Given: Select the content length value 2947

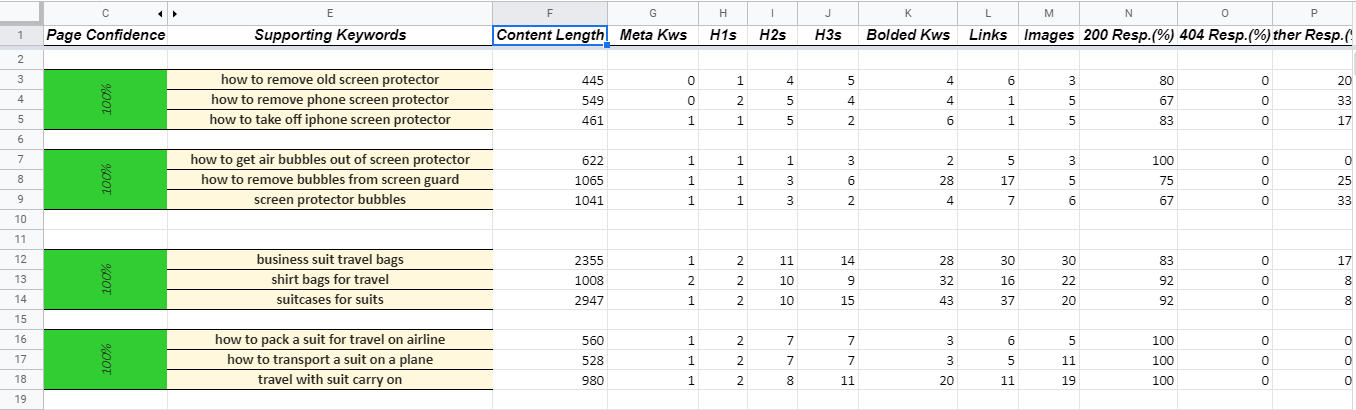Looking at the screenshot, I should tap(550, 300).
